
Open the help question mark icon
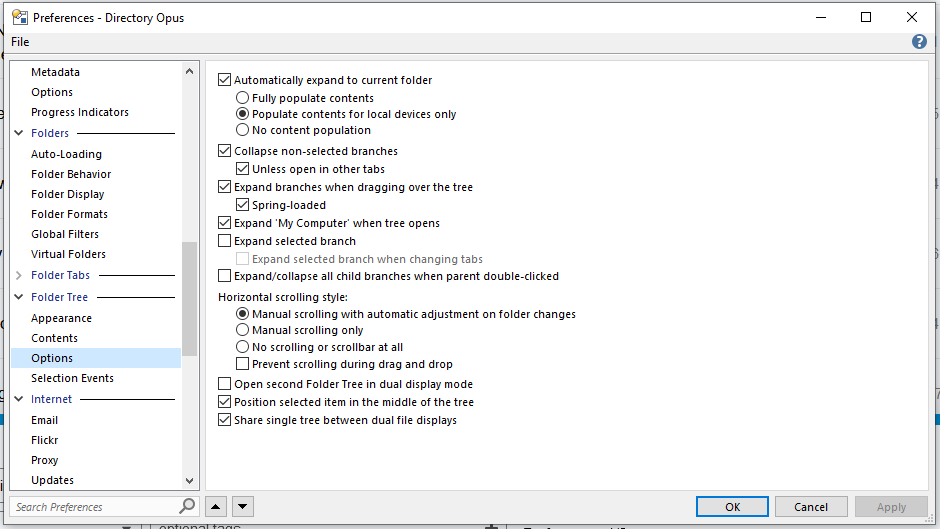pyautogui.click(x=919, y=41)
